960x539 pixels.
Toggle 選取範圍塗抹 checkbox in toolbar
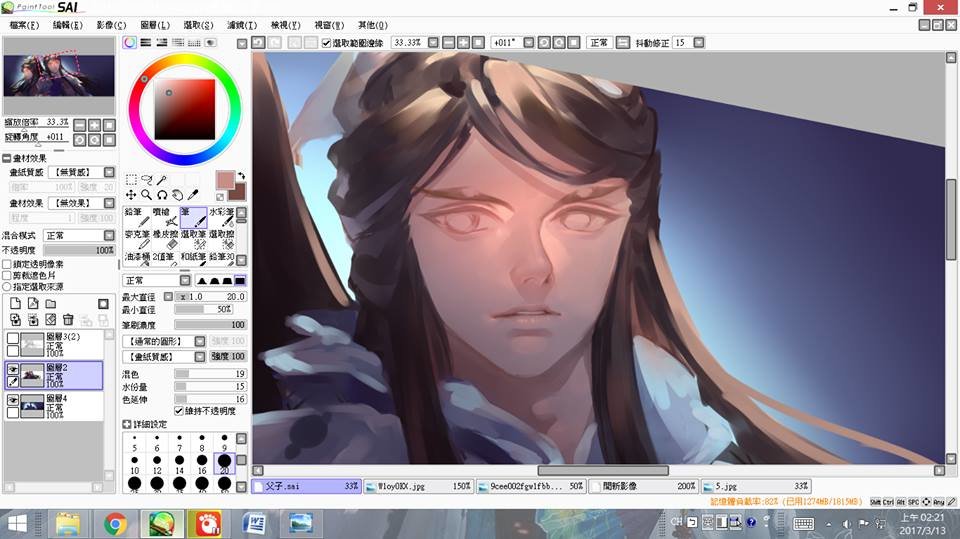point(326,43)
